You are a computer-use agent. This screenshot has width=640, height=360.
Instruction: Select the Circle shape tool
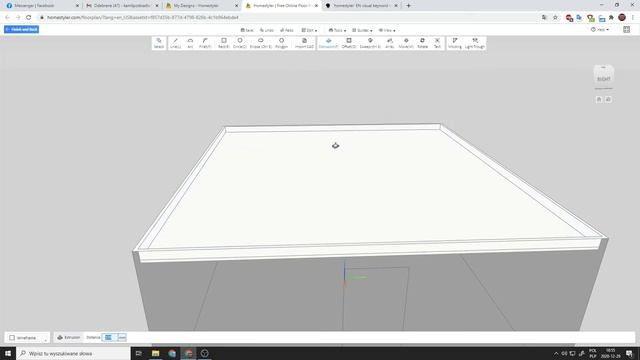(x=240, y=43)
